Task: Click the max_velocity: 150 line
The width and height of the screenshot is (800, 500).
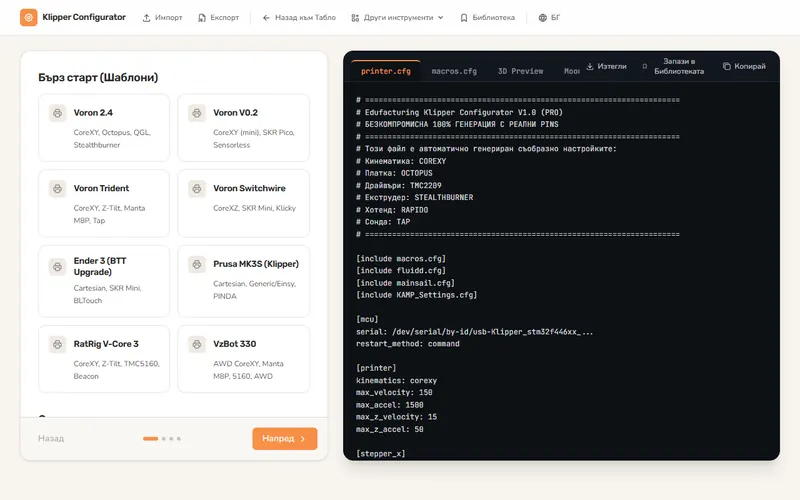Action: pyautogui.click(x=394, y=393)
